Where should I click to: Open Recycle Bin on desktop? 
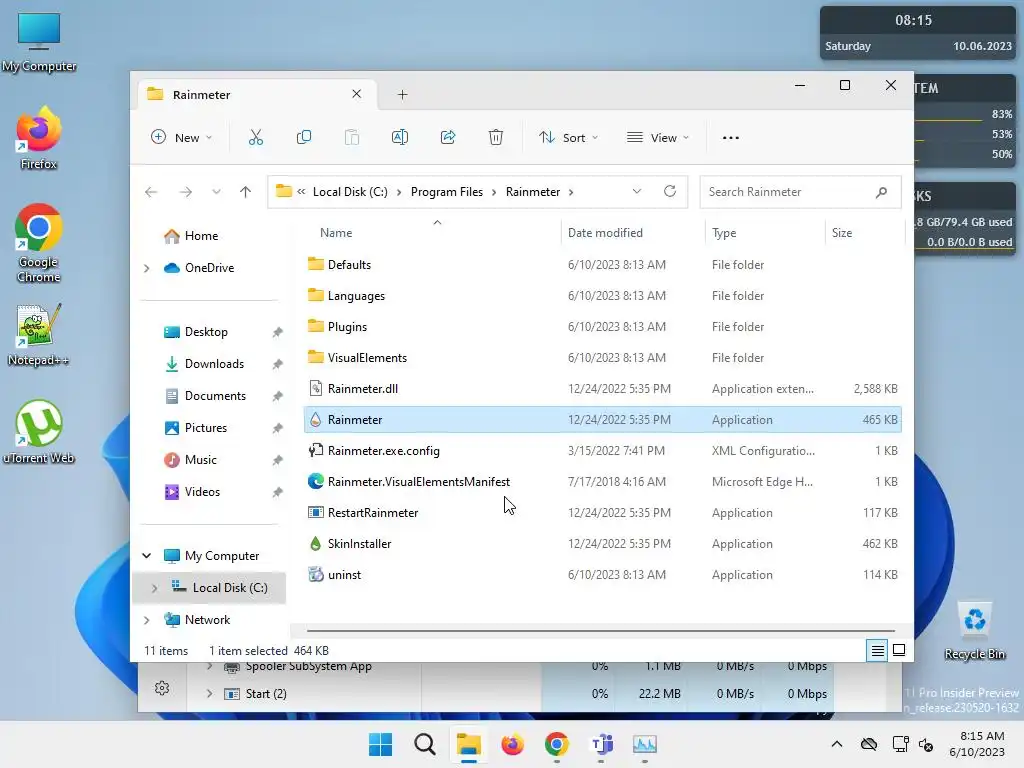click(974, 631)
